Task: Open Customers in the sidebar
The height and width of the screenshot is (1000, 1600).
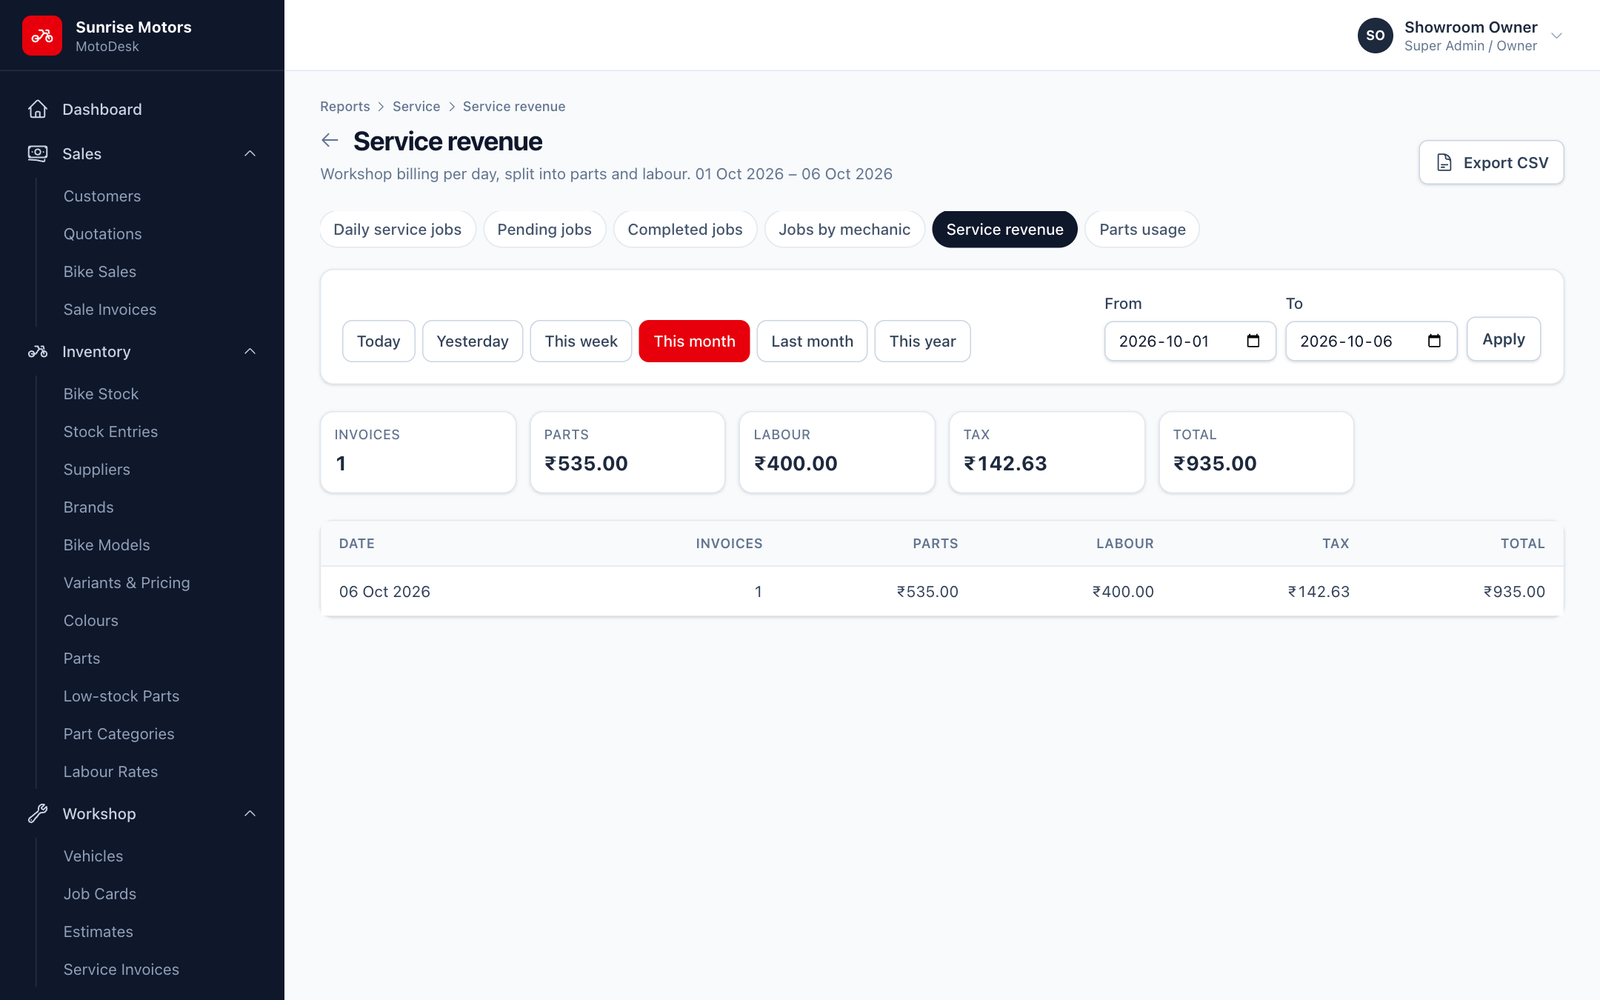Action: [102, 196]
